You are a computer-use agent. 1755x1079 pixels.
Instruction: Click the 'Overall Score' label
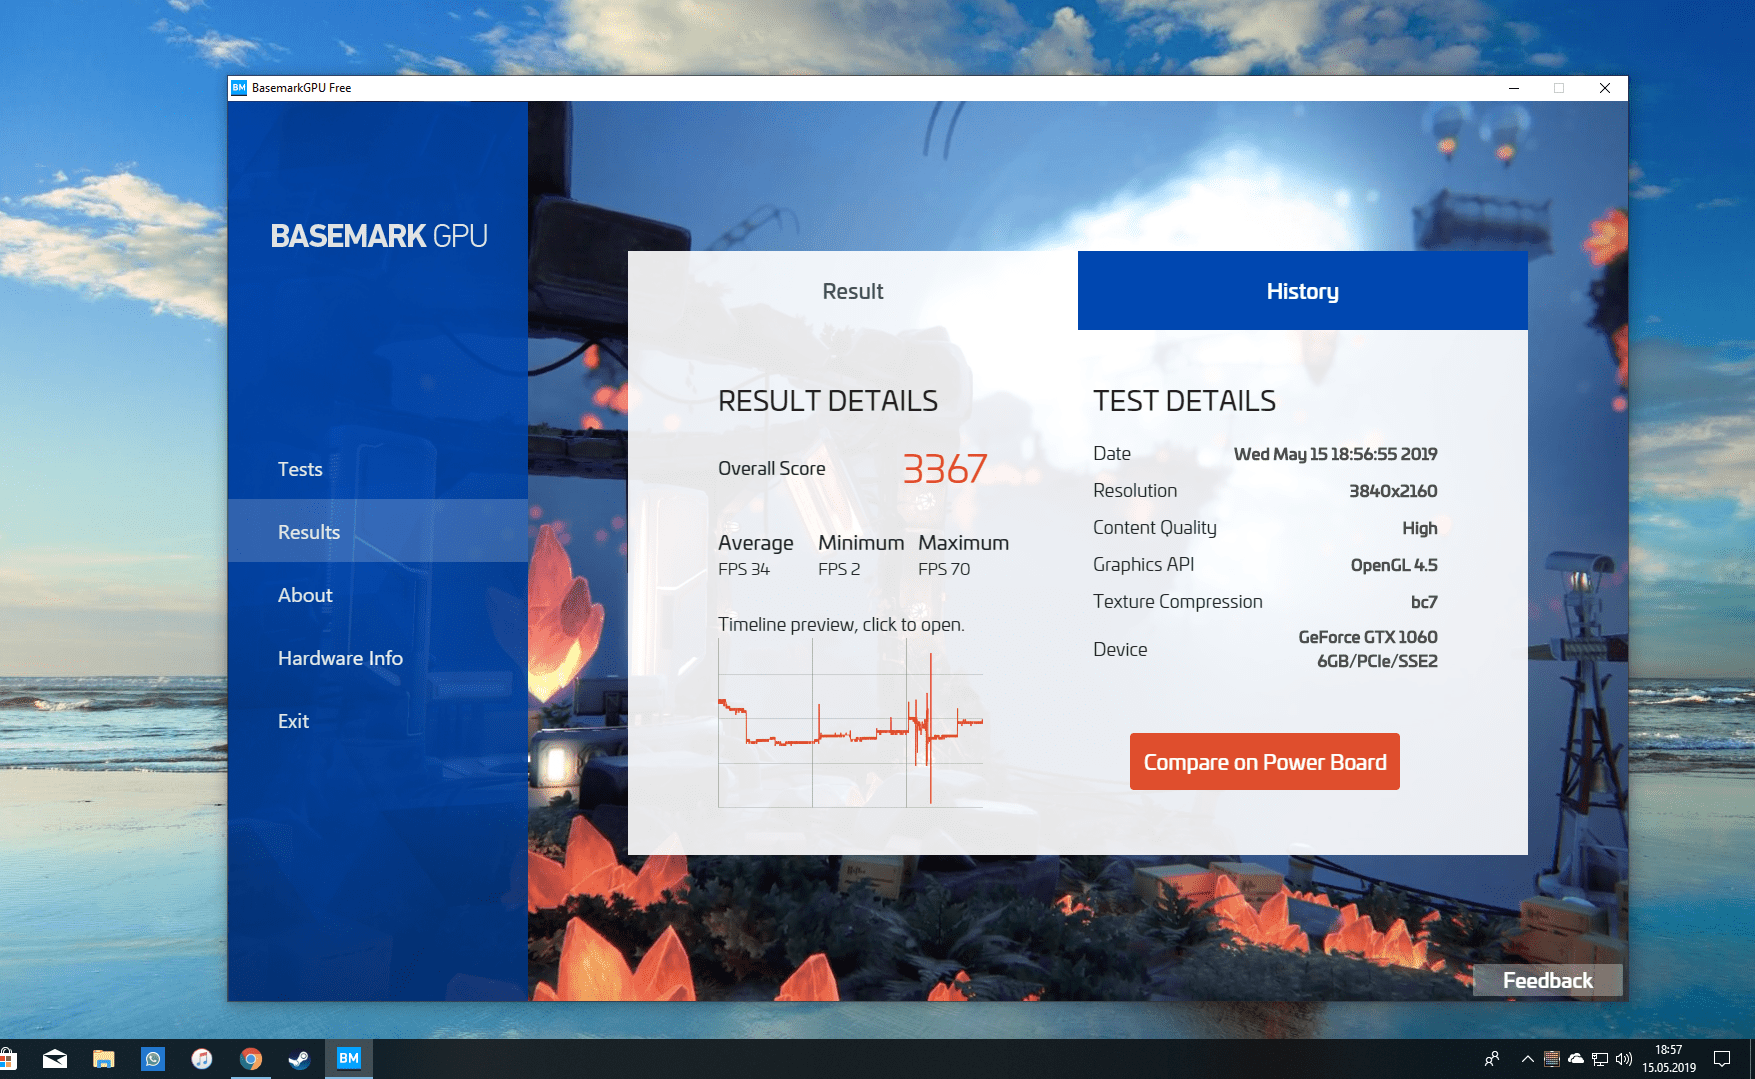coord(772,468)
